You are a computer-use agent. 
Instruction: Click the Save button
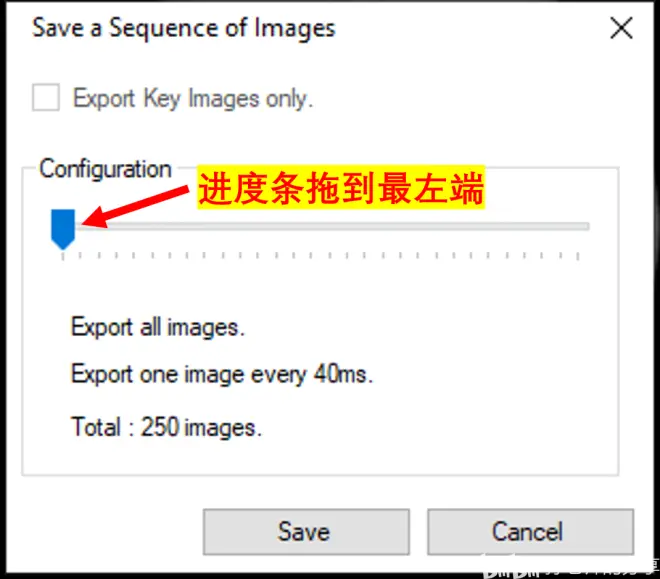(306, 532)
